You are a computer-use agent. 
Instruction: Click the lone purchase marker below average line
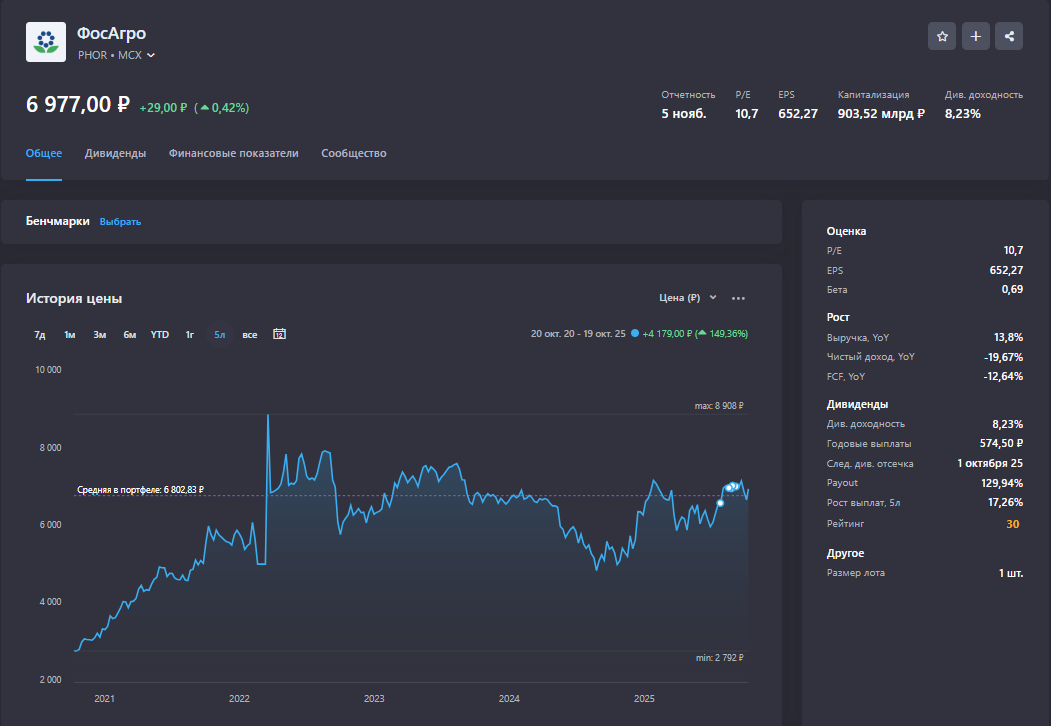(x=720, y=503)
